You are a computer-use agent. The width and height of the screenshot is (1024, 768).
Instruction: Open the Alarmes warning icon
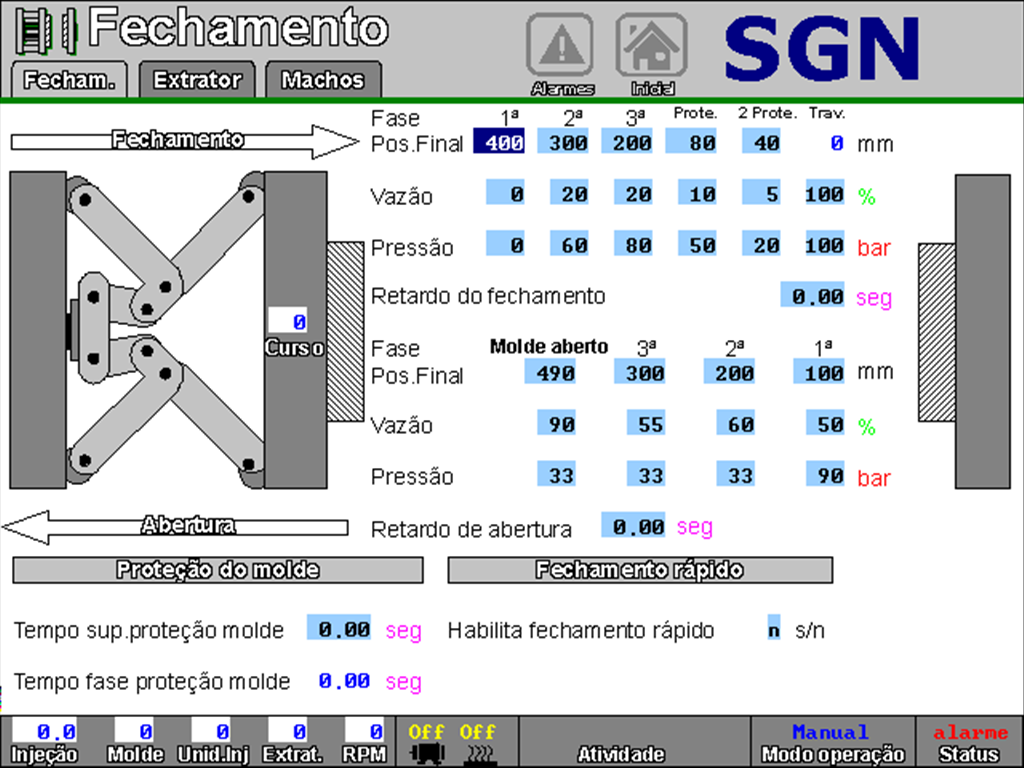tap(559, 48)
